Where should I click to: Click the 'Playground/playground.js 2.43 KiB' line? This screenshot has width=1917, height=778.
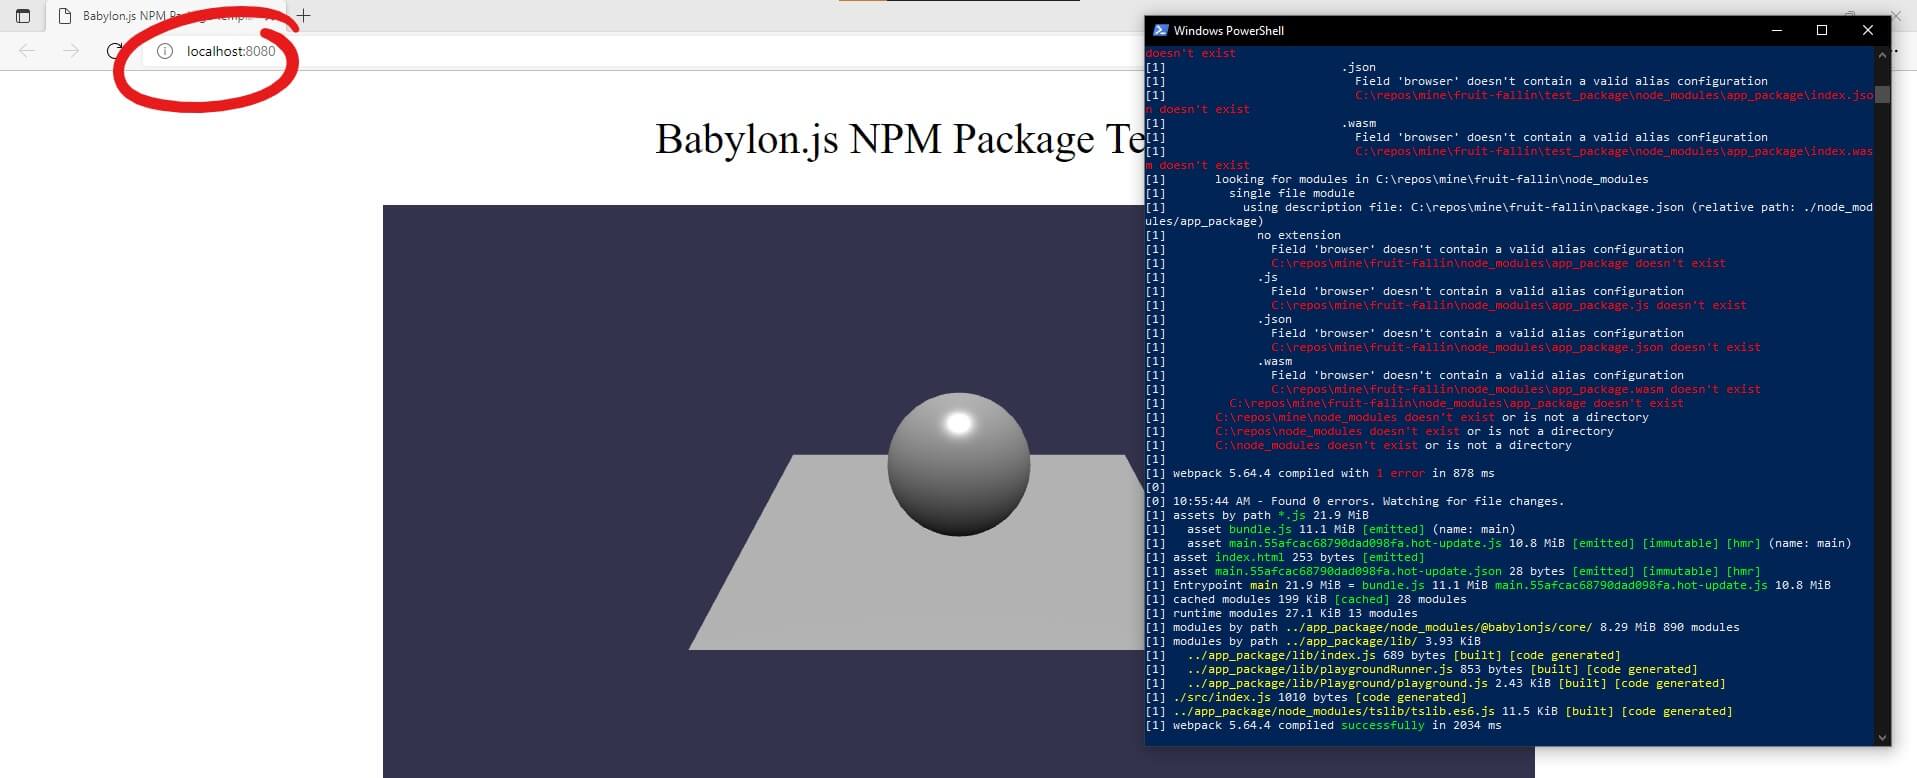click(1435, 683)
